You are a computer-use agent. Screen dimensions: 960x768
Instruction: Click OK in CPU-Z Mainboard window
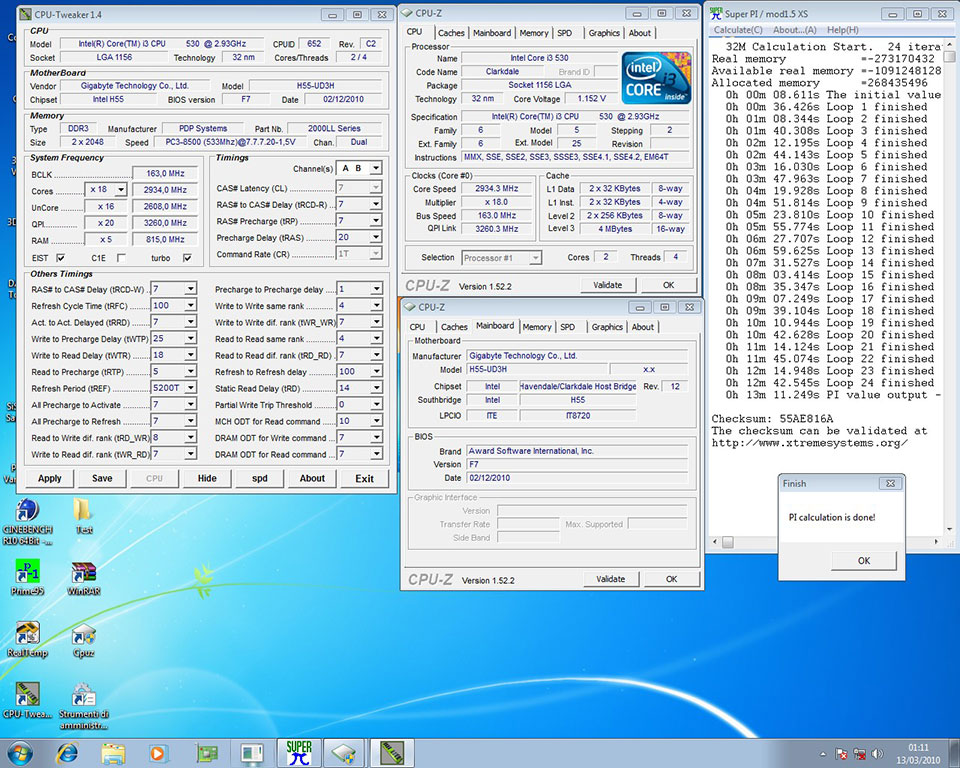tap(672, 579)
